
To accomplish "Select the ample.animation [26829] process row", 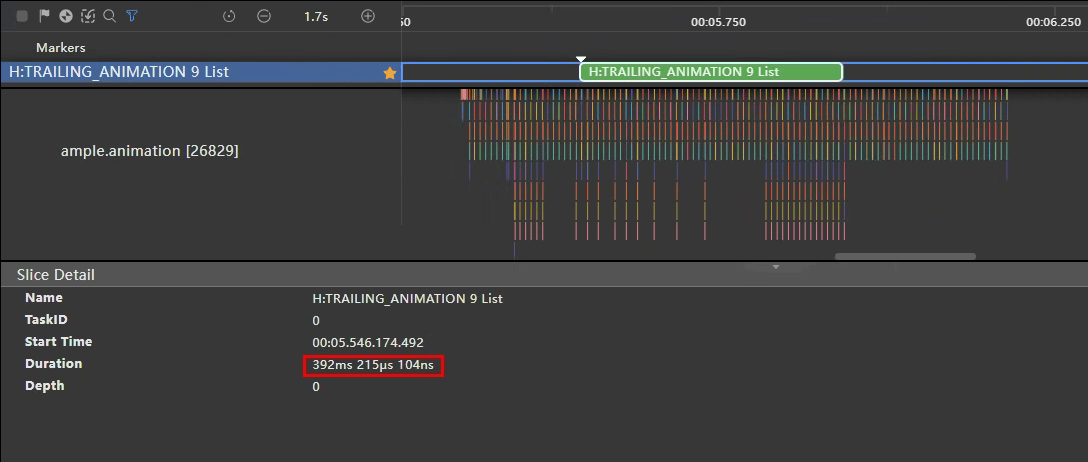I will (x=150, y=151).
